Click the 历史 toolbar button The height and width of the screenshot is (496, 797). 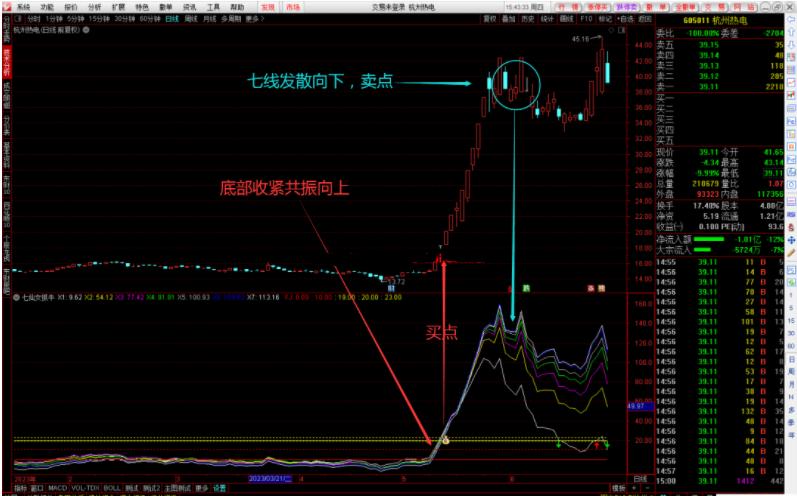coord(528,19)
